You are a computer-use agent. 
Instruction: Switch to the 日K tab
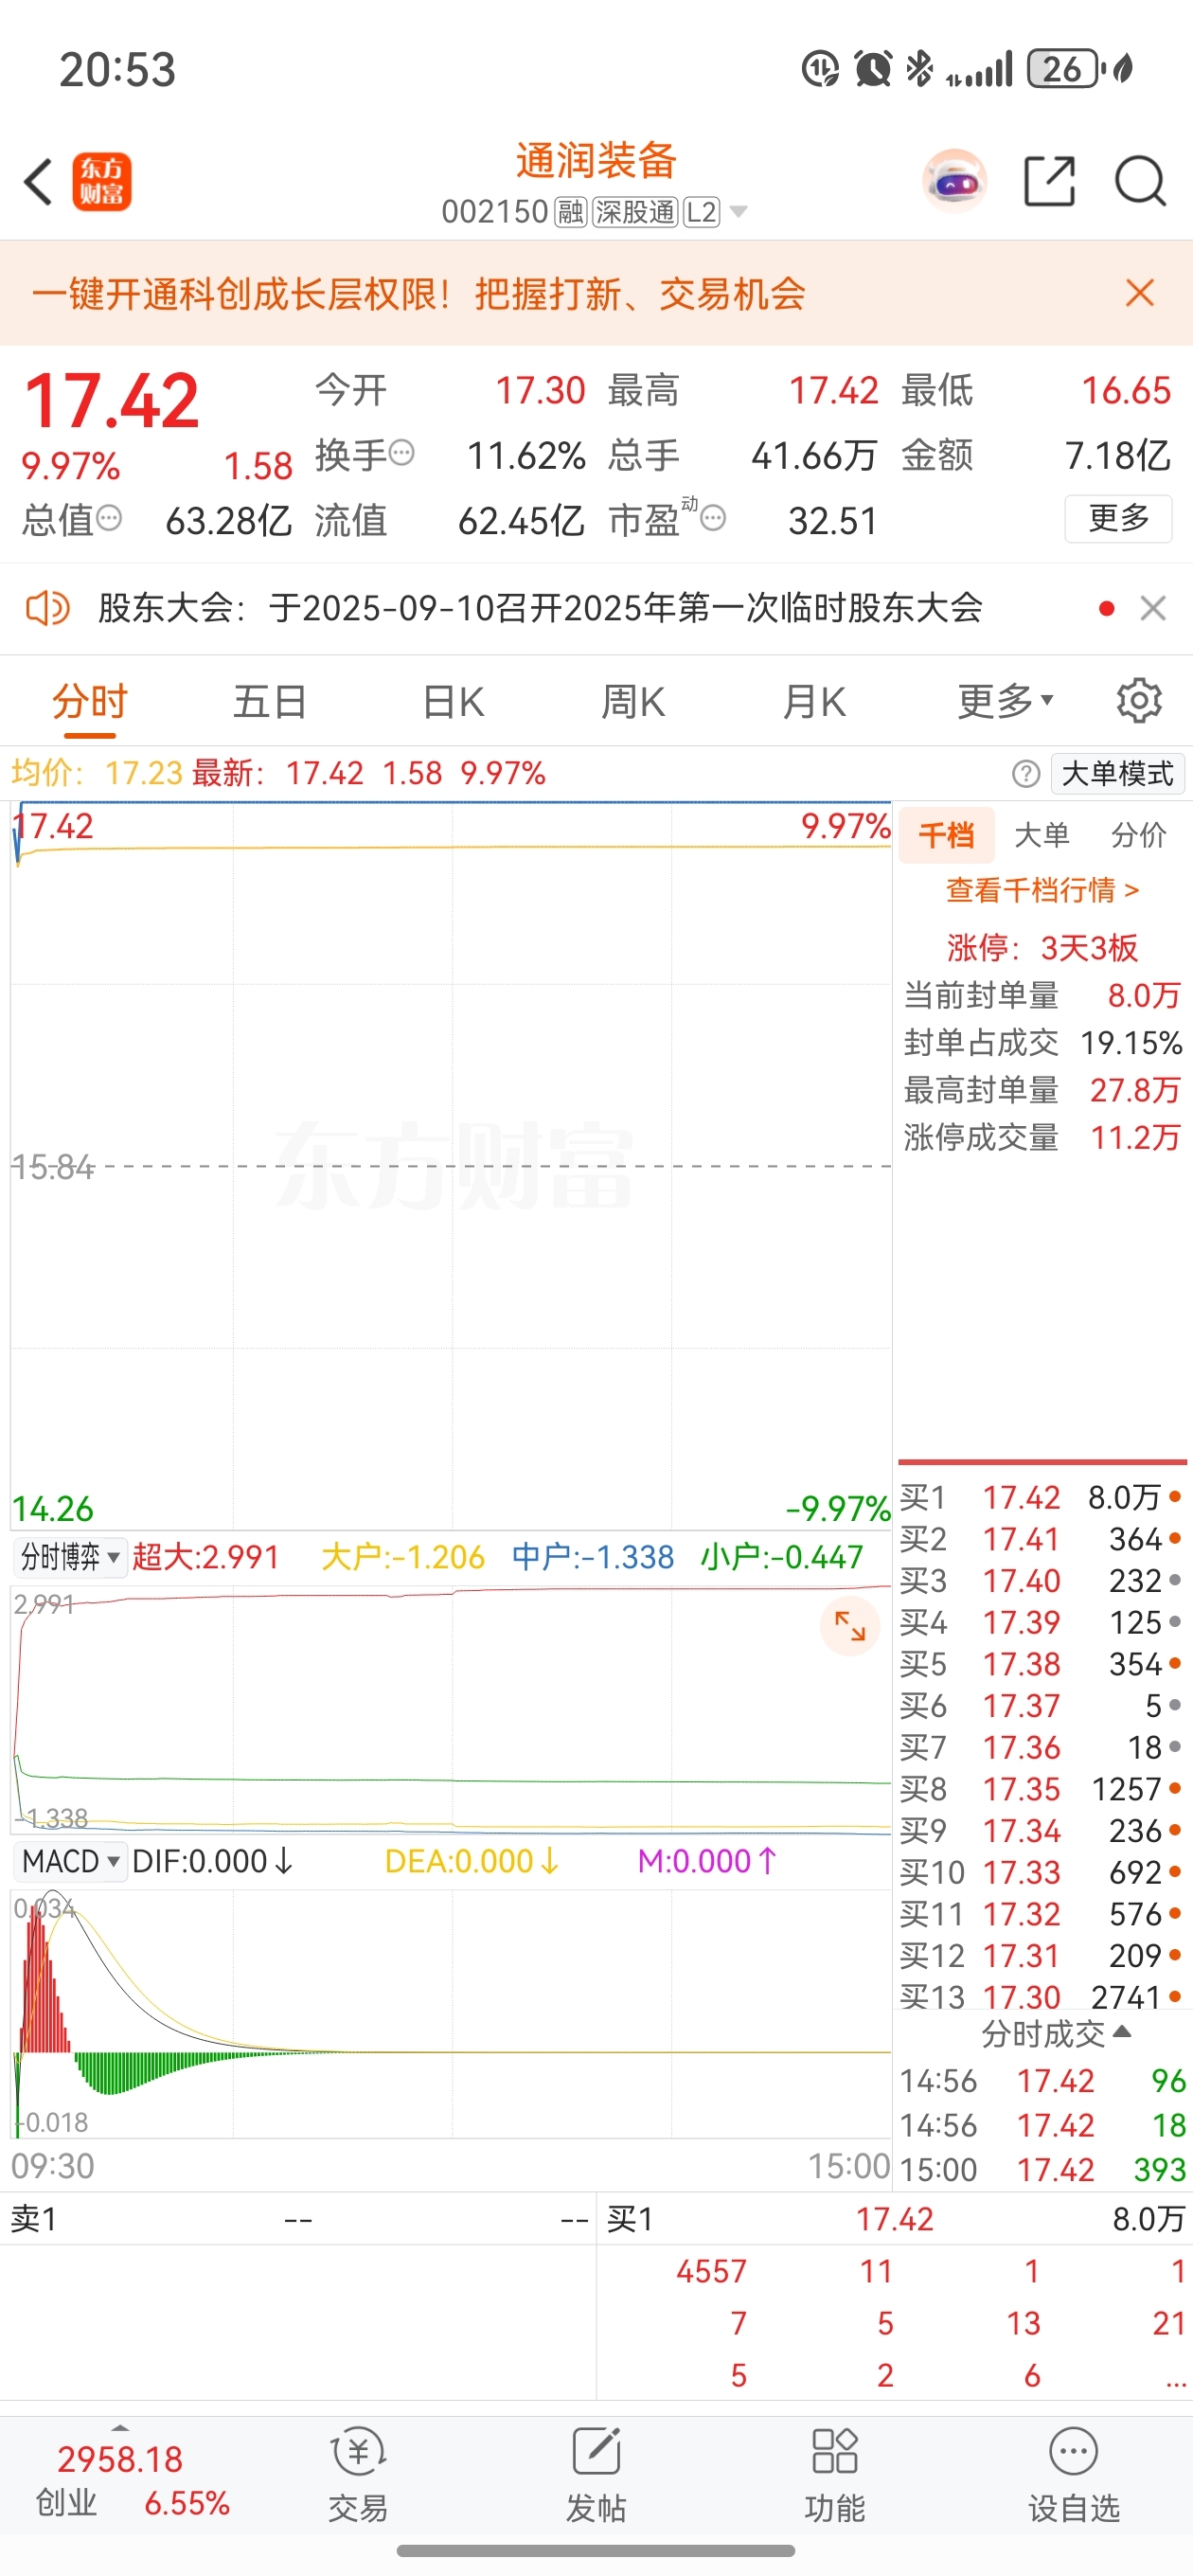coord(453,701)
